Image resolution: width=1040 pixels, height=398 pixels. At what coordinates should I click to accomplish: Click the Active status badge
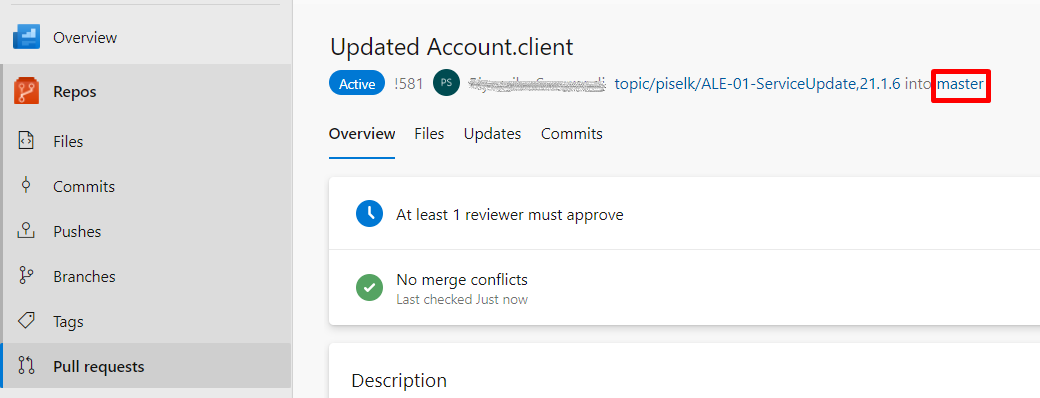[x=357, y=84]
